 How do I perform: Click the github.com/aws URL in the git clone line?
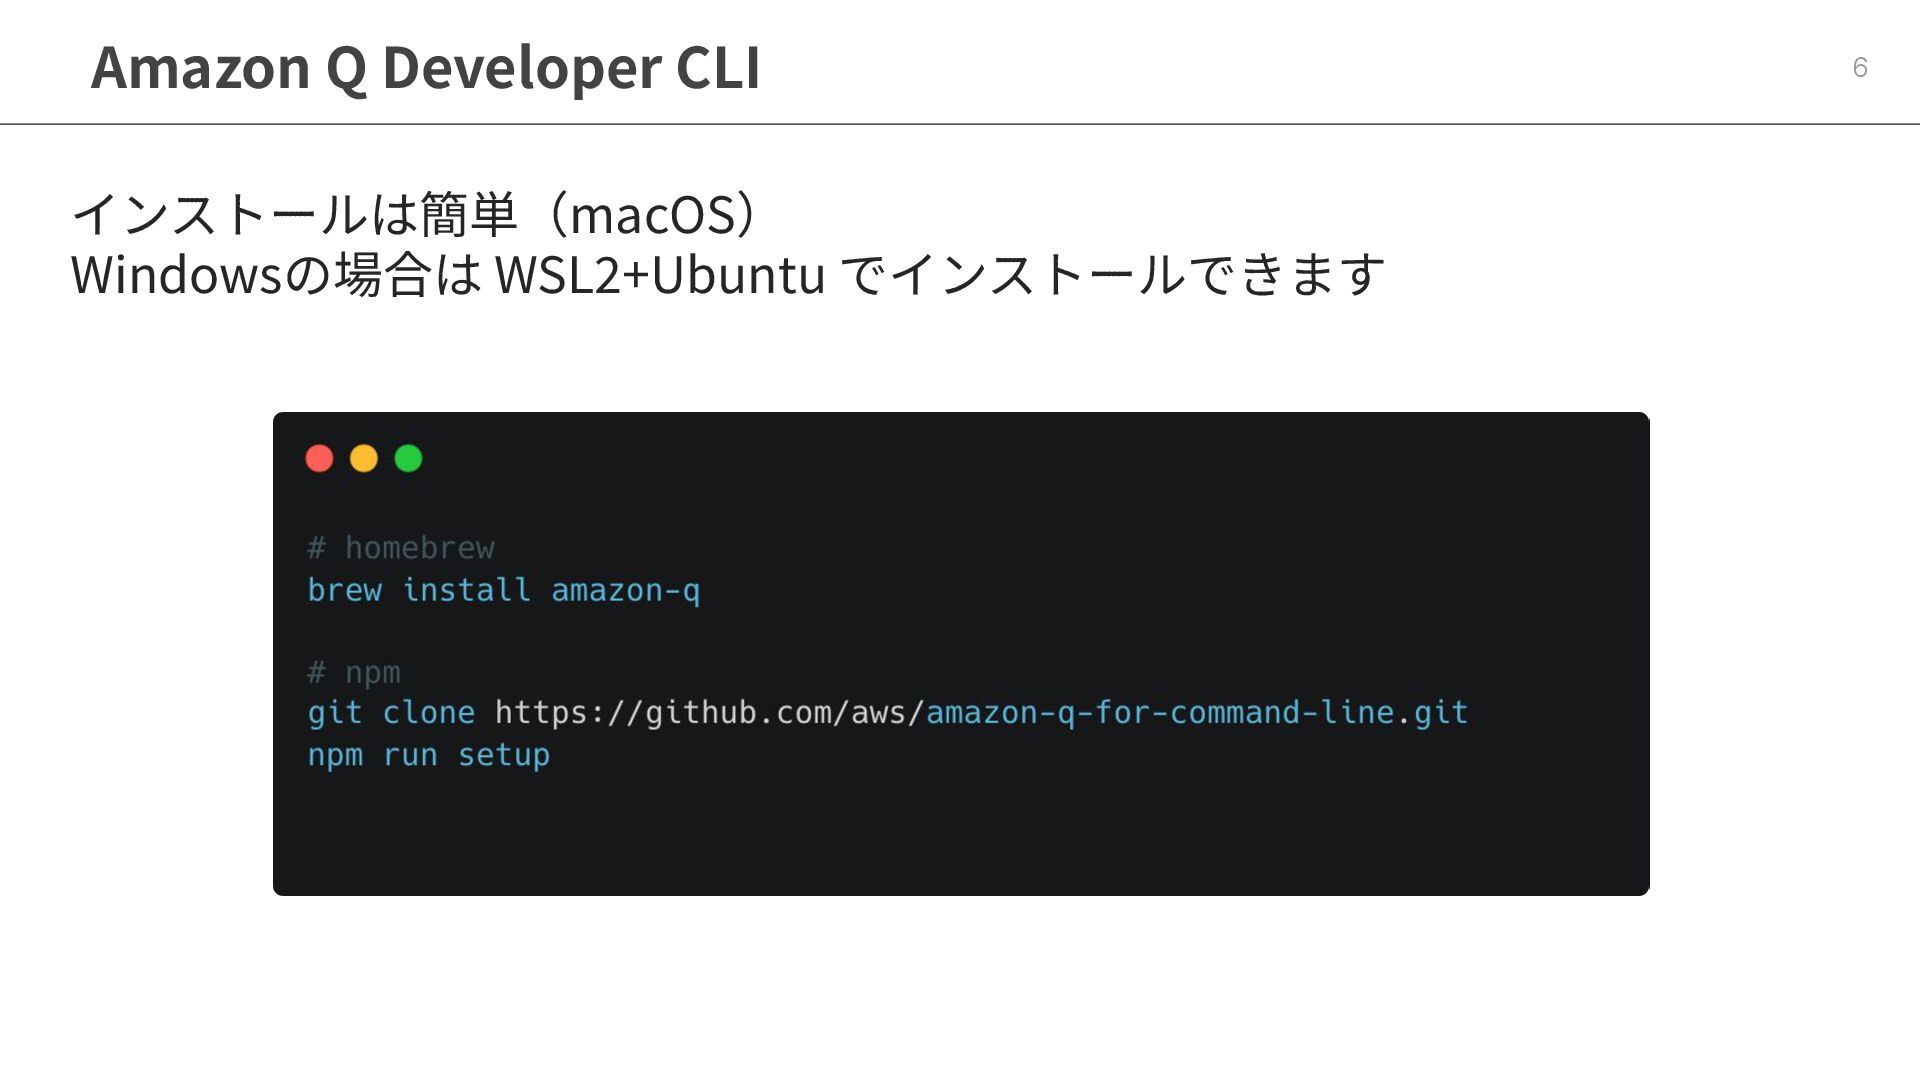click(x=710, y=713)
